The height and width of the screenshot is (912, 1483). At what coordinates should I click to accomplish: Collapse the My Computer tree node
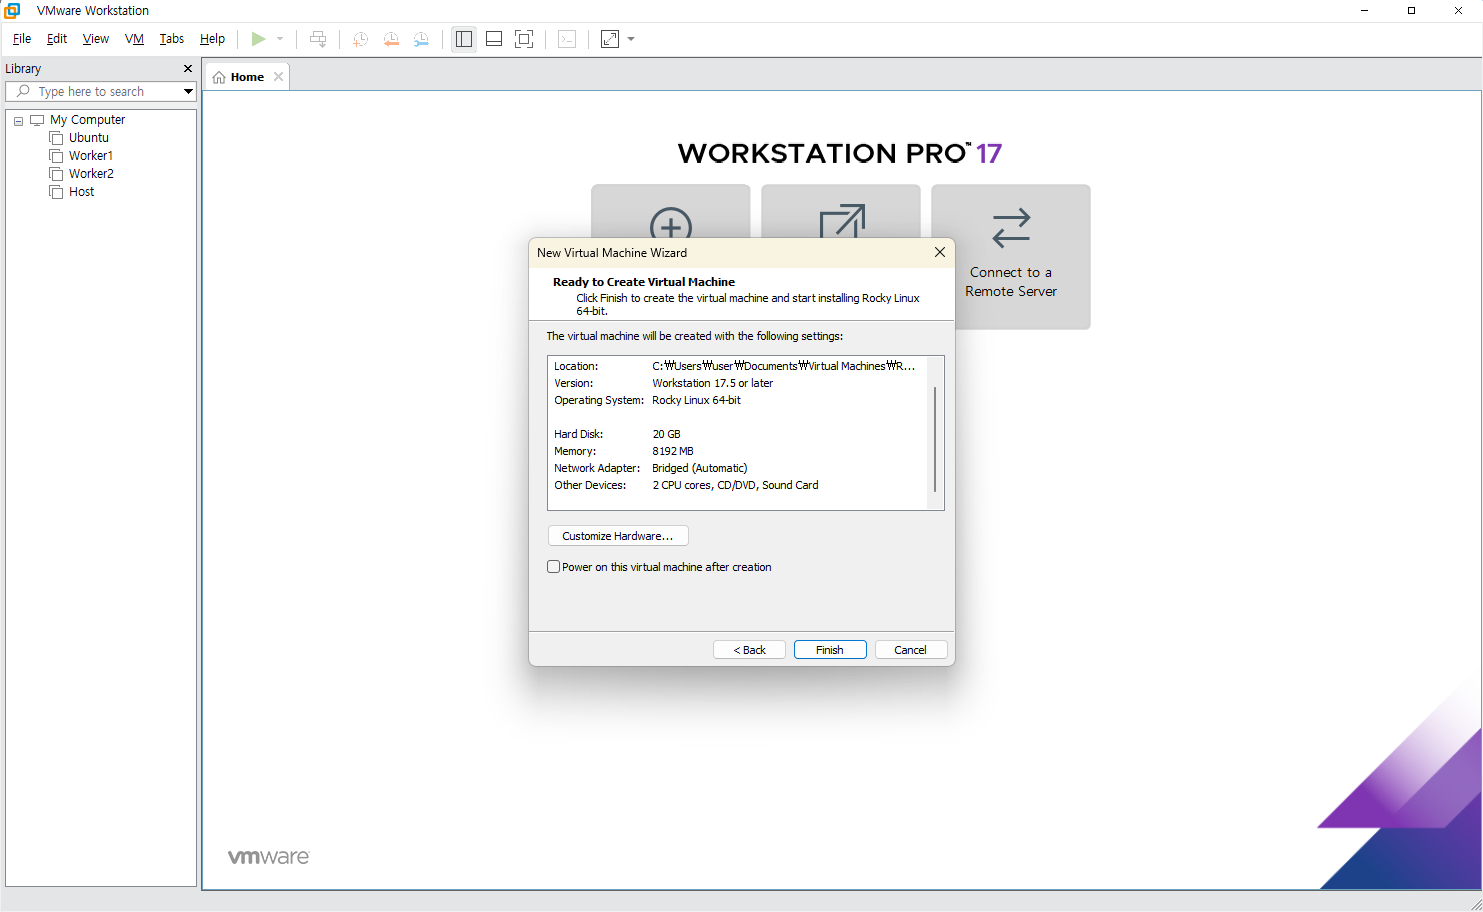click(x=18, y=120)
